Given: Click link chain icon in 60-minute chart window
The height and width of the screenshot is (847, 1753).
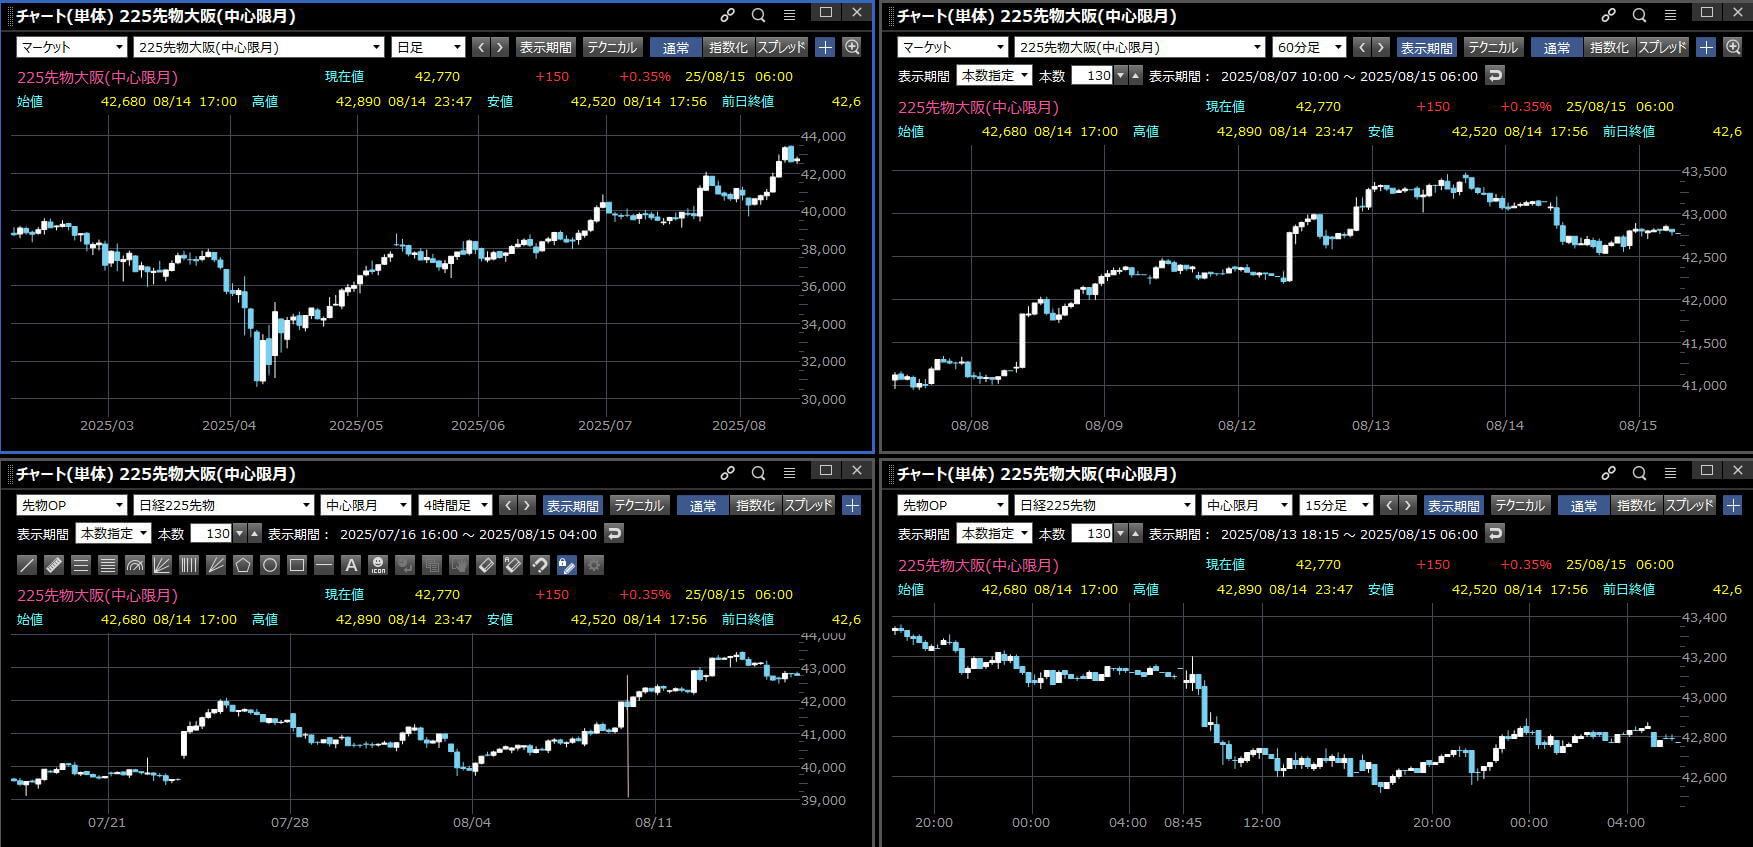Looking at the screenshot, I should pyautogui.click(x=1608, y=15).
